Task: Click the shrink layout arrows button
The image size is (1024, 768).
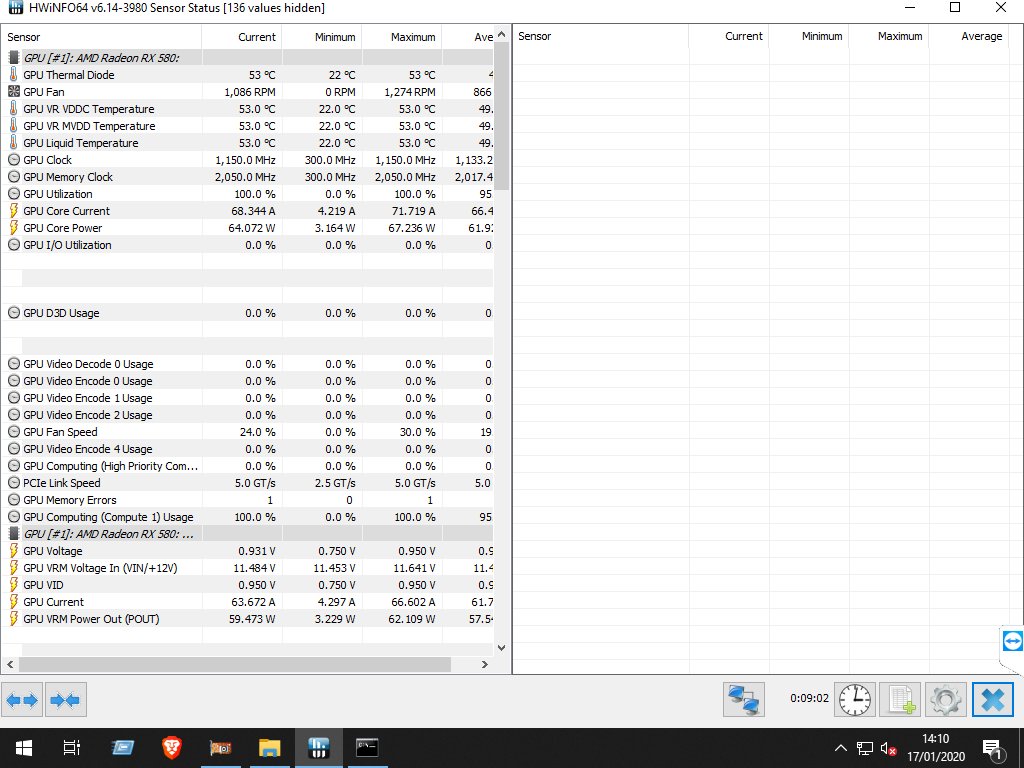Action: tap(65, 700)
